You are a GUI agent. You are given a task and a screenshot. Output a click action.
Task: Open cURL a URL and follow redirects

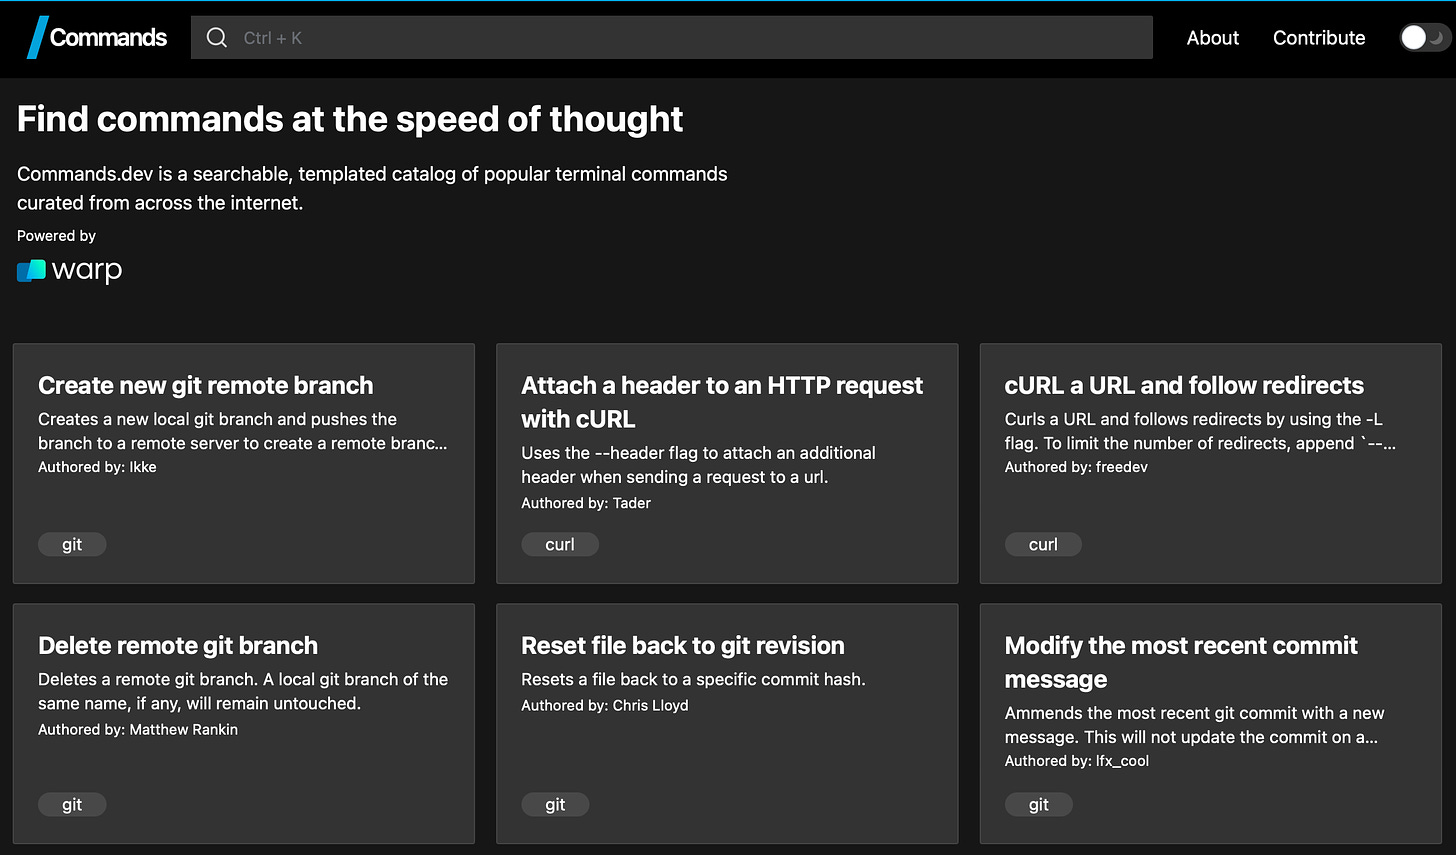point(1183,386)
